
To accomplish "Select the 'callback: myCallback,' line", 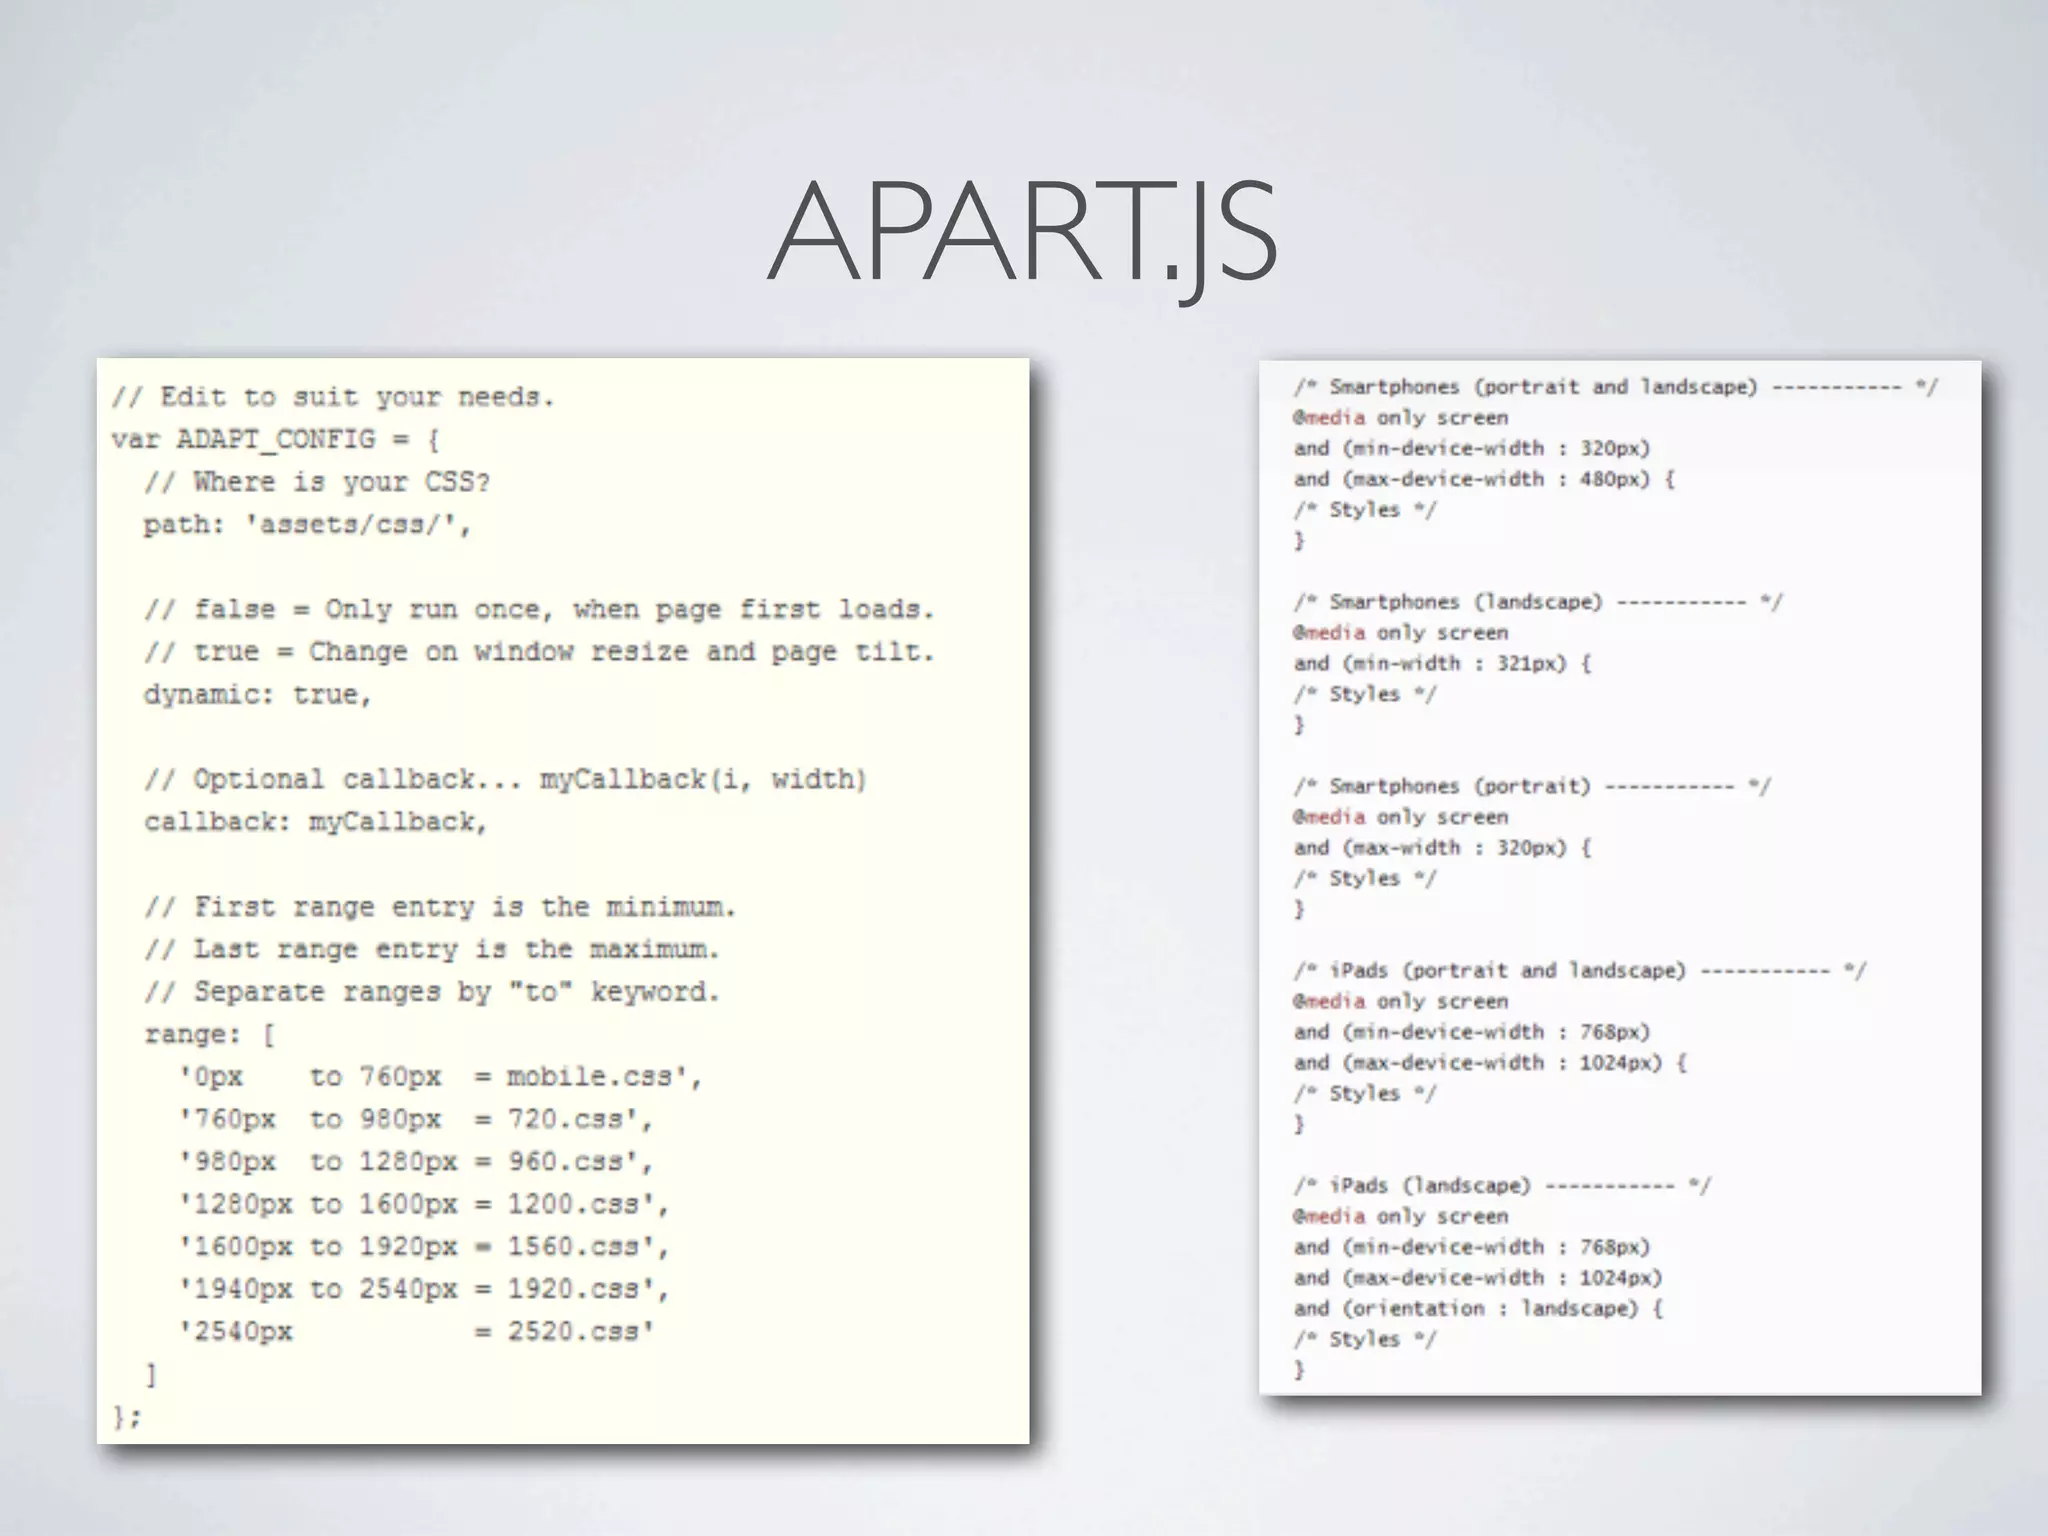I will click(x=316, y=823).
